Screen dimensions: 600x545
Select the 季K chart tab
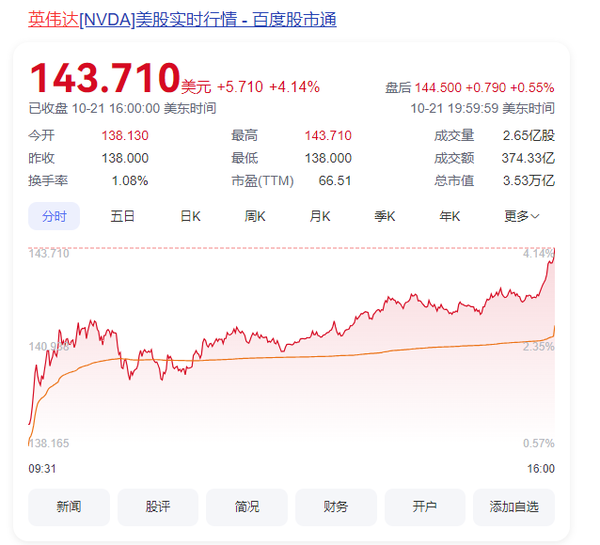pyautogui.click(x=385, y=216)
